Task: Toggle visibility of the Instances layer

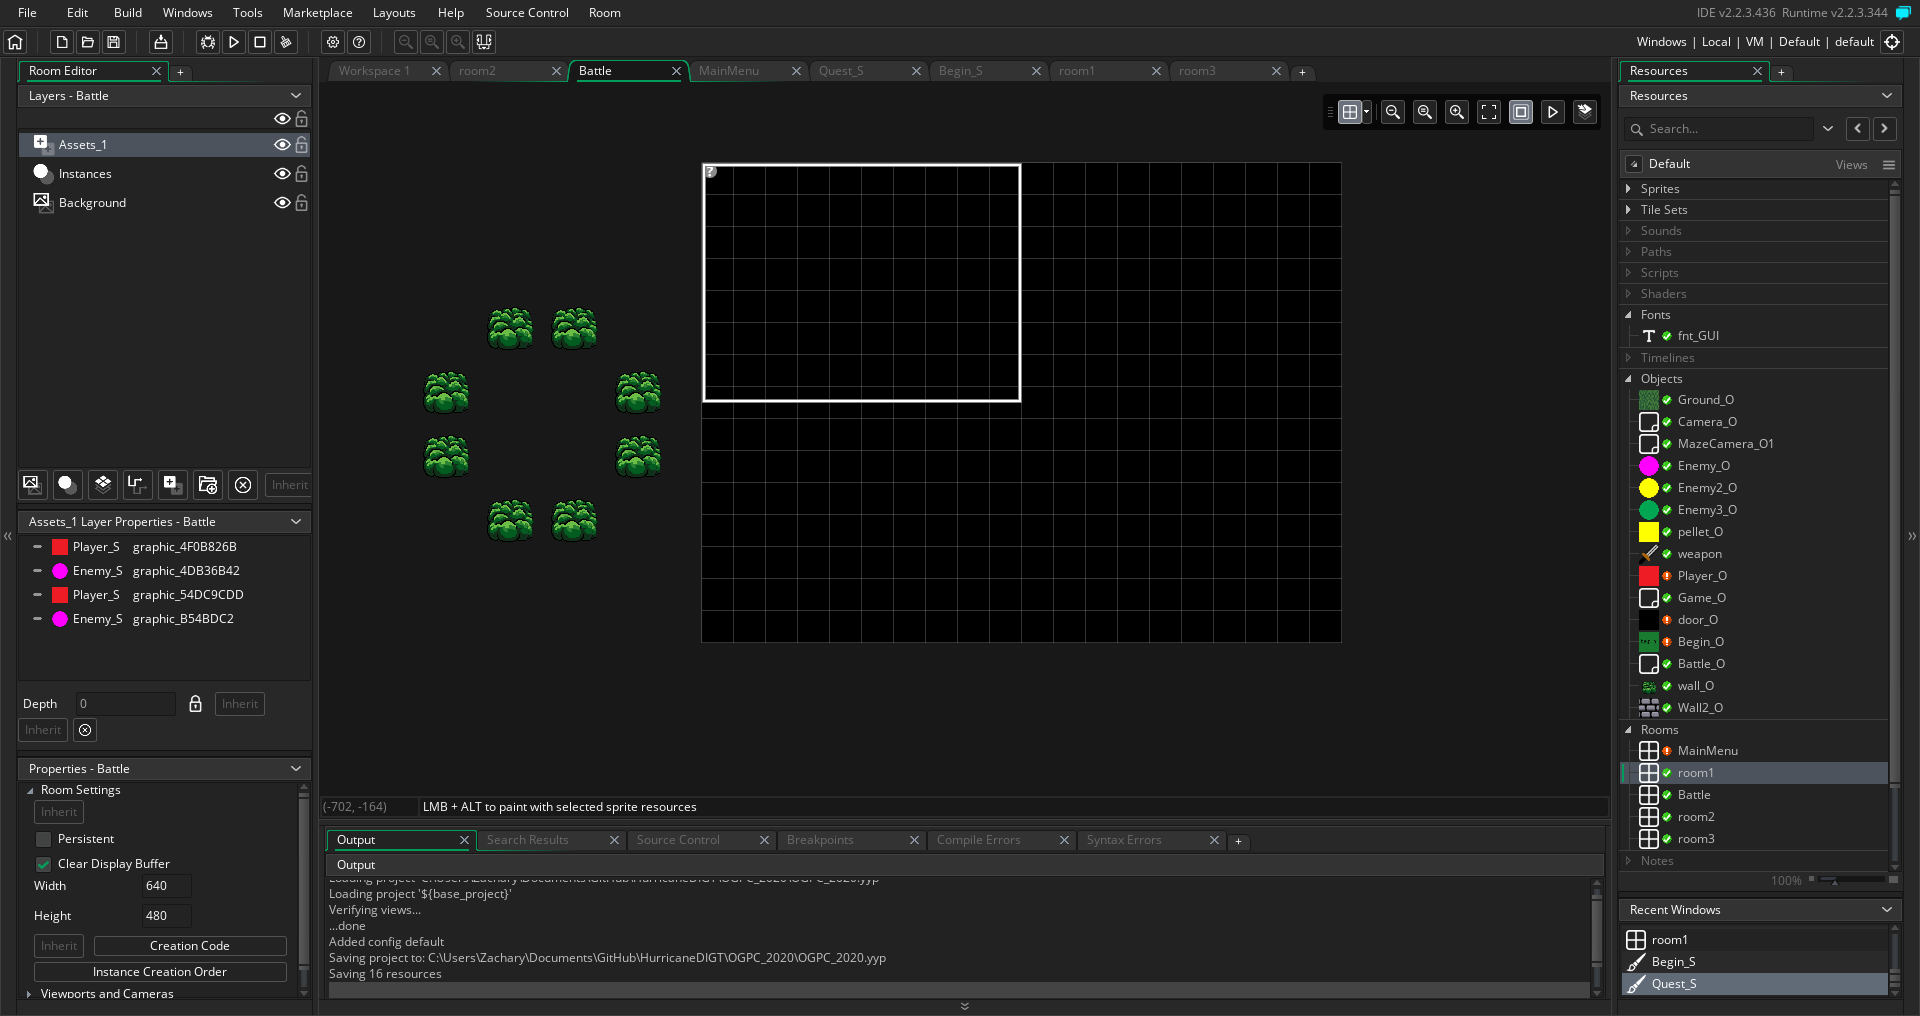Action: (x=282, y=174)
